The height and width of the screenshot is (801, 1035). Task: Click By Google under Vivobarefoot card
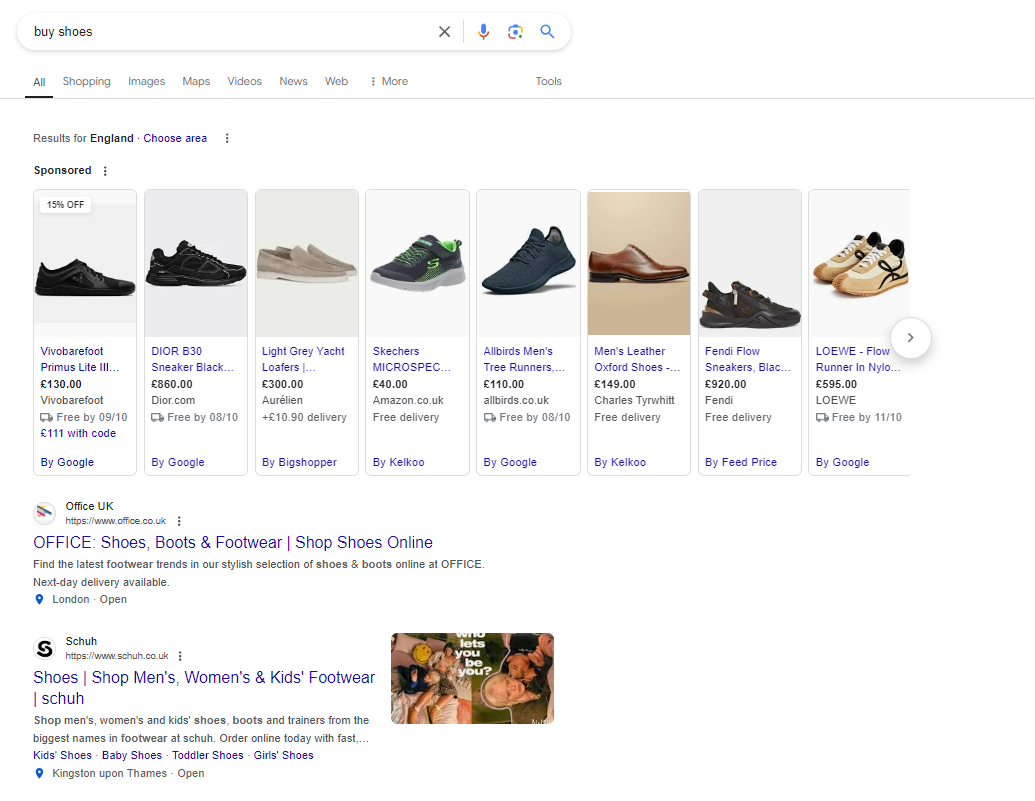[x=67, y=462]
